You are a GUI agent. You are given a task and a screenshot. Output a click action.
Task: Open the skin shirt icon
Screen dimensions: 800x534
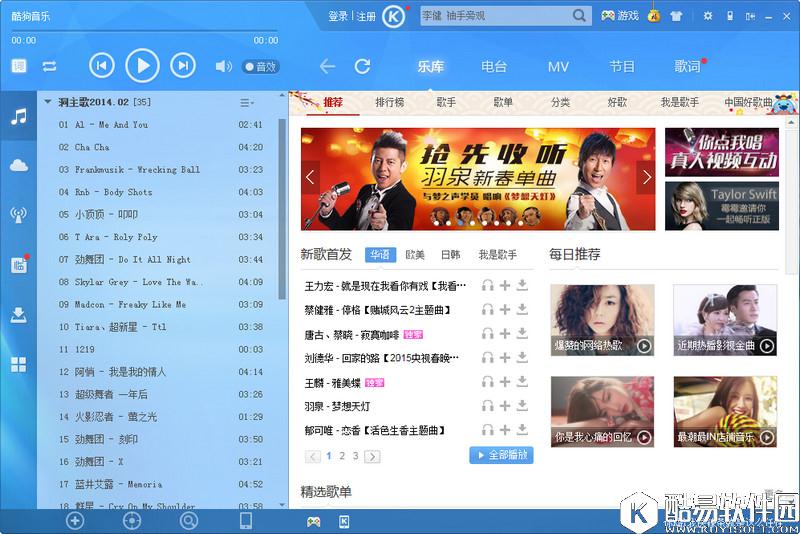(x=676, y=16)
